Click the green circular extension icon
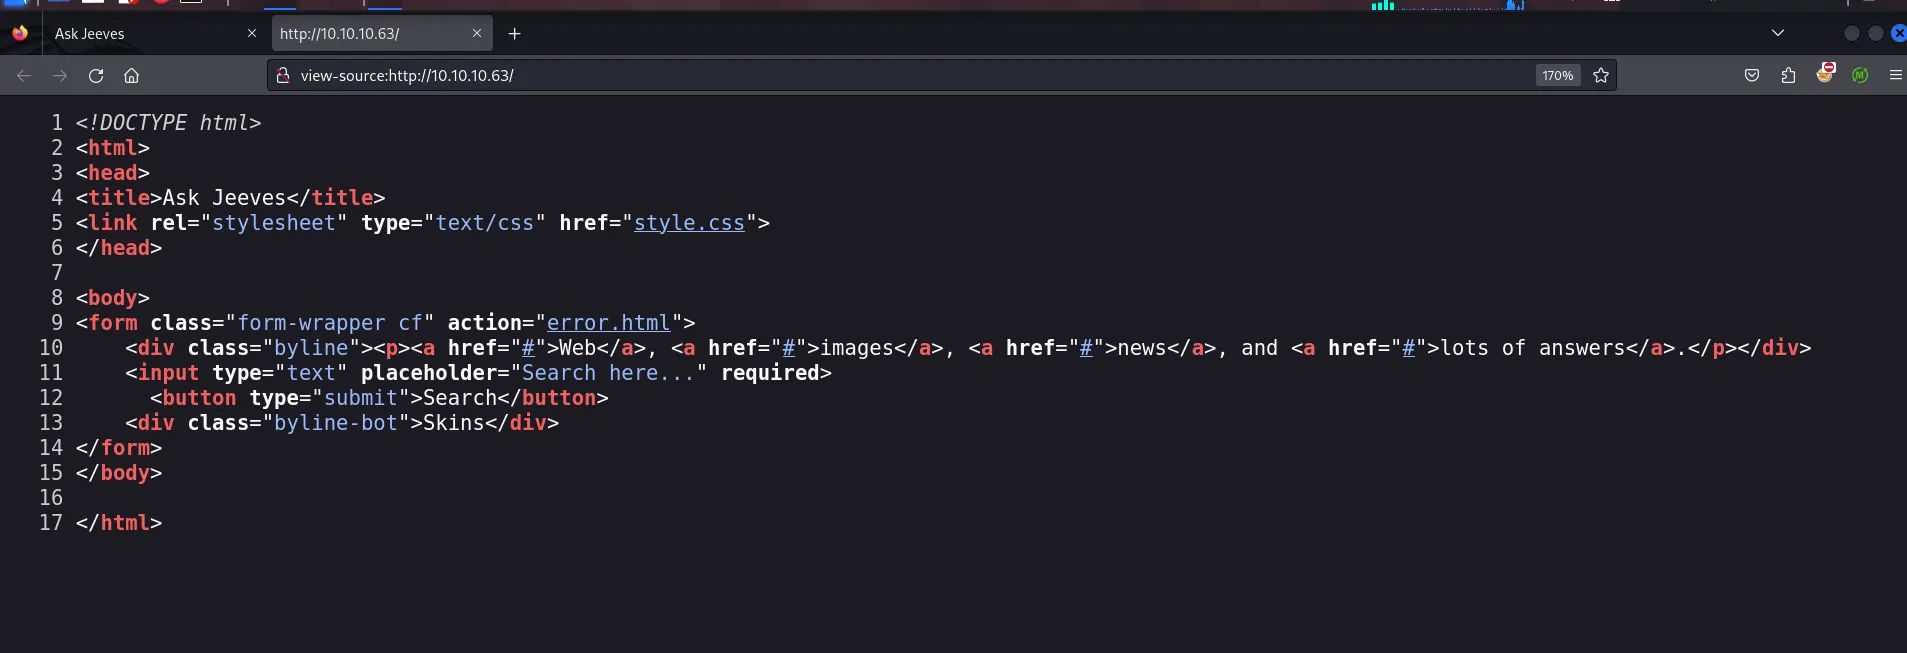Viewport: 1907px width, 653px height. point(1860,75)
